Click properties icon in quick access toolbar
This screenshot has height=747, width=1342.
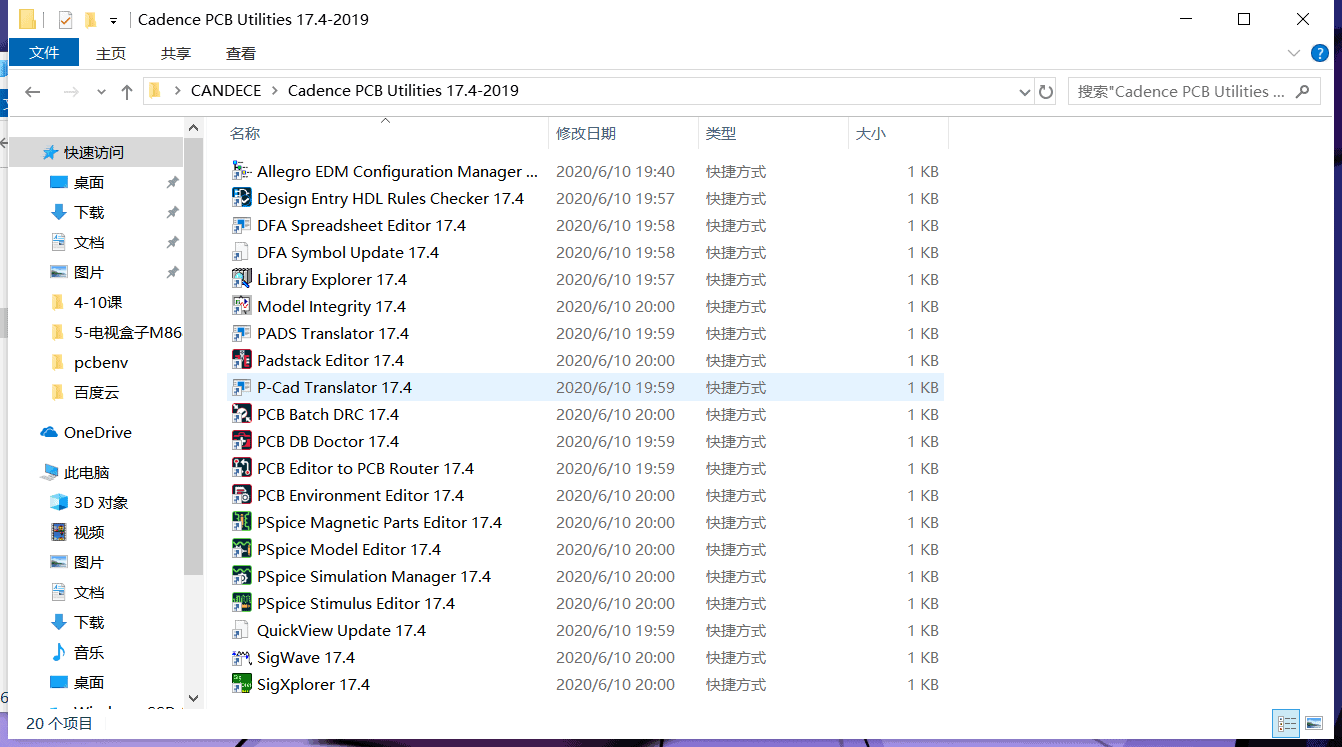pyautogui.click(x=66, y=20)
